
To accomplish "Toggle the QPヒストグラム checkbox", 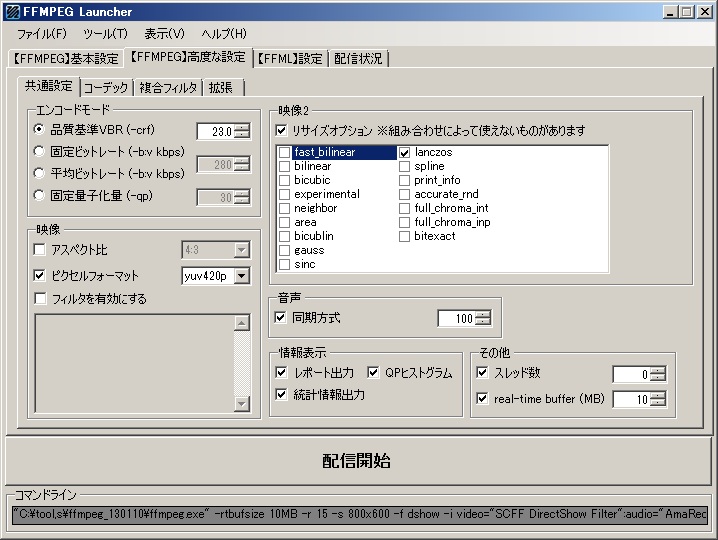I will pyautogui.click(x=373, y=372).
